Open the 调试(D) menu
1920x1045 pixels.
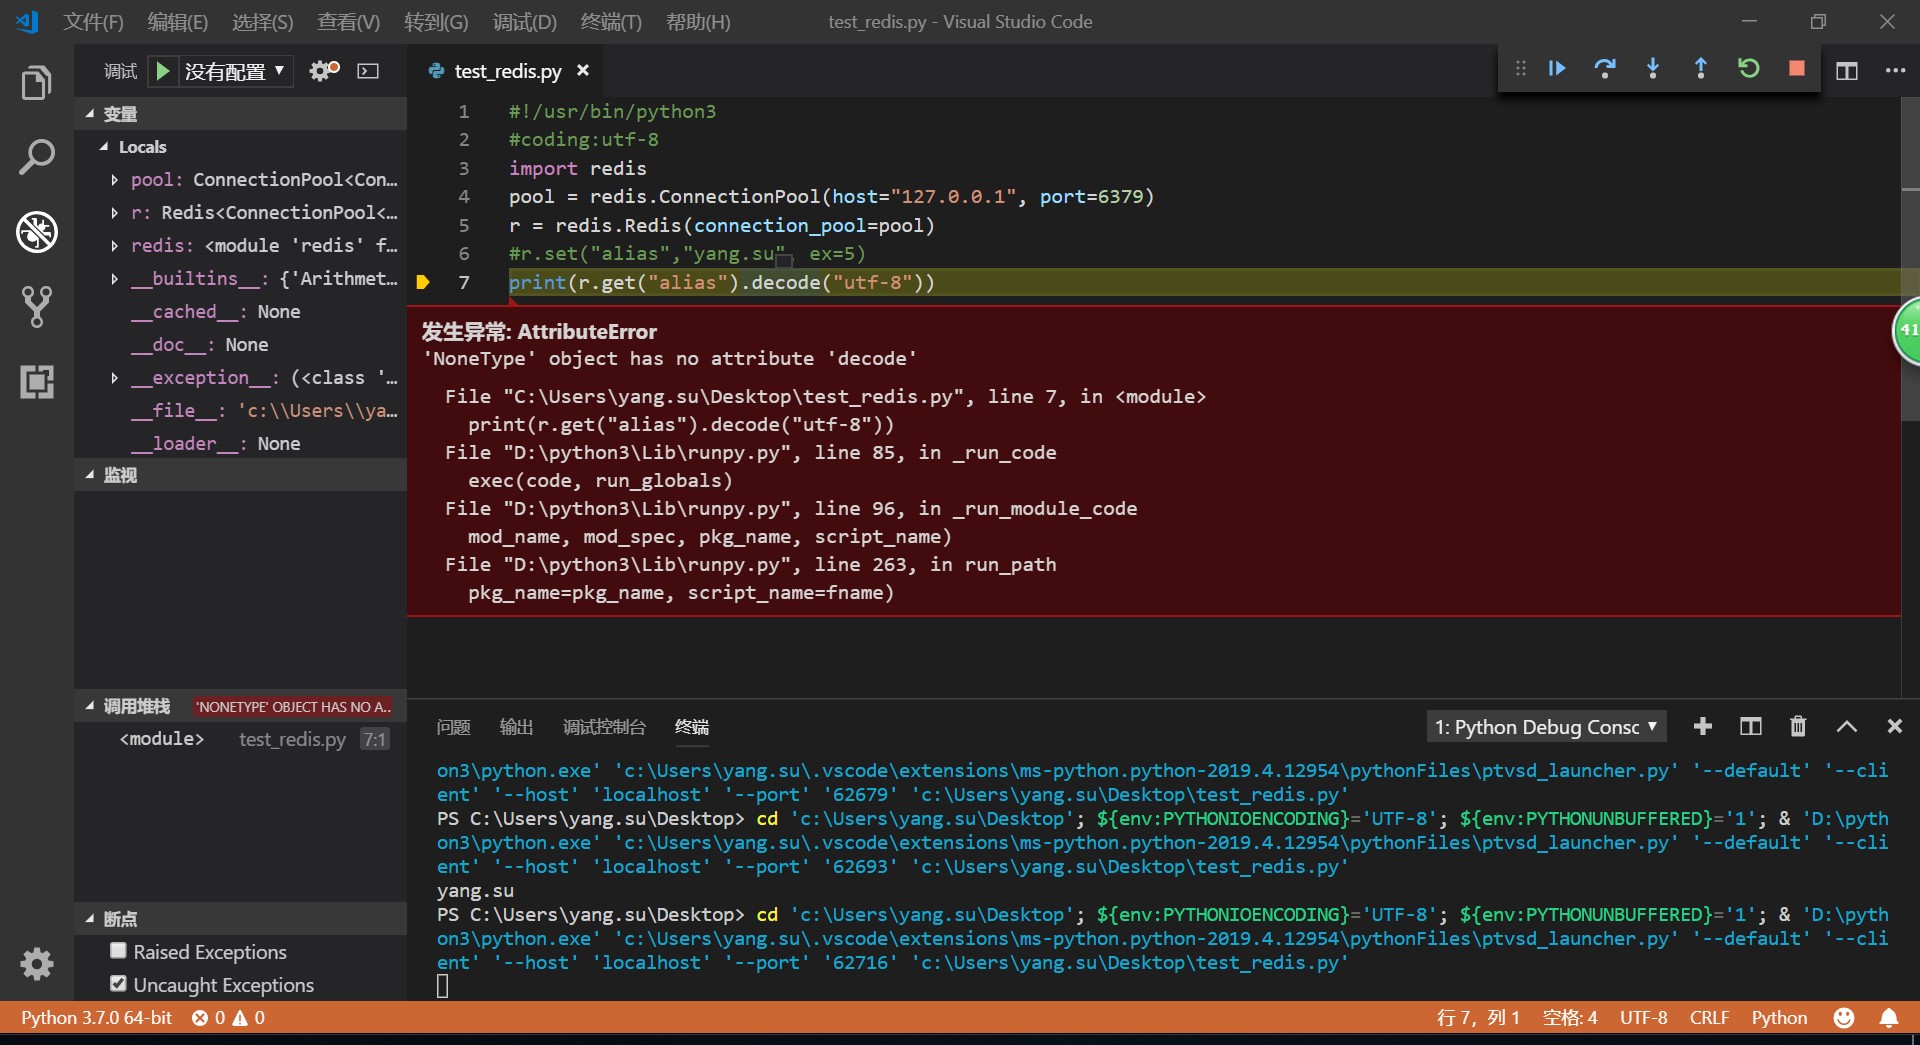pos(524,22)
